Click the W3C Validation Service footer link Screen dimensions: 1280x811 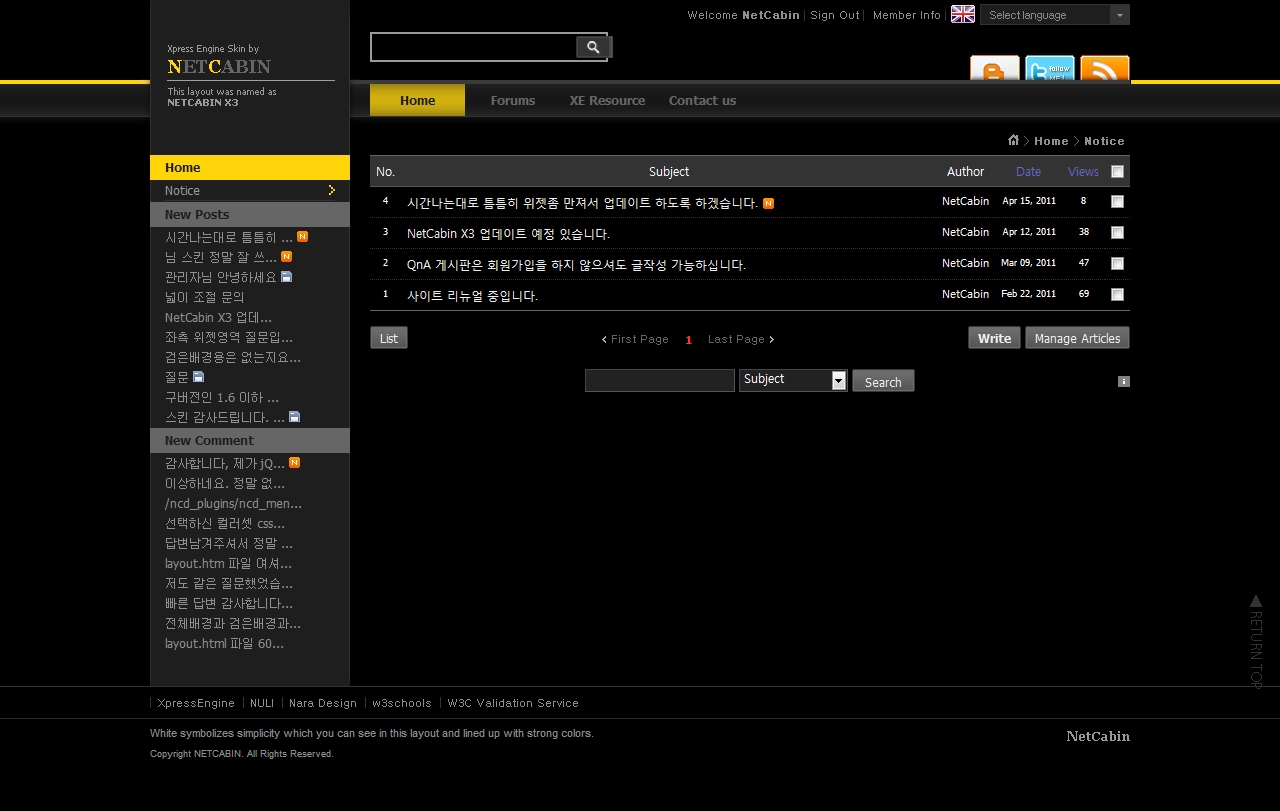coord(513,703)
